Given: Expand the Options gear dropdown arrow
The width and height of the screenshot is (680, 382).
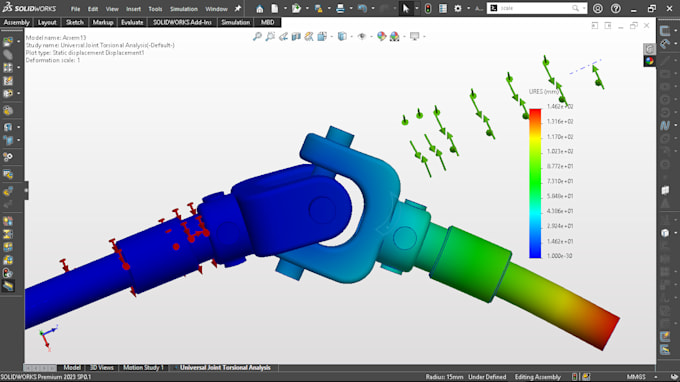Looking at the screenshot, I should pos(468,9).
